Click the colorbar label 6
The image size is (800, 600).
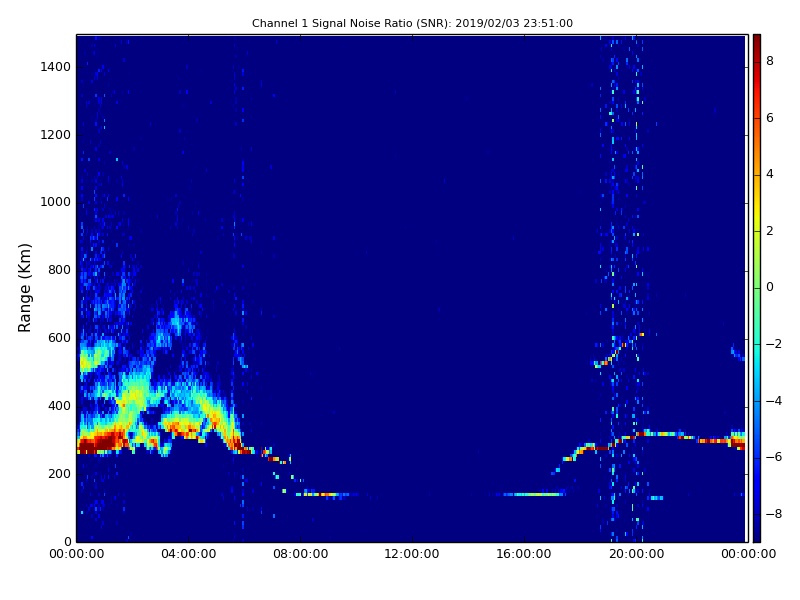[770, 118]
